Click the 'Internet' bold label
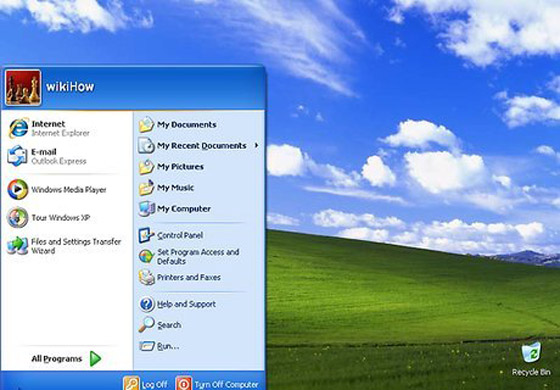 [x=48, y=124]
